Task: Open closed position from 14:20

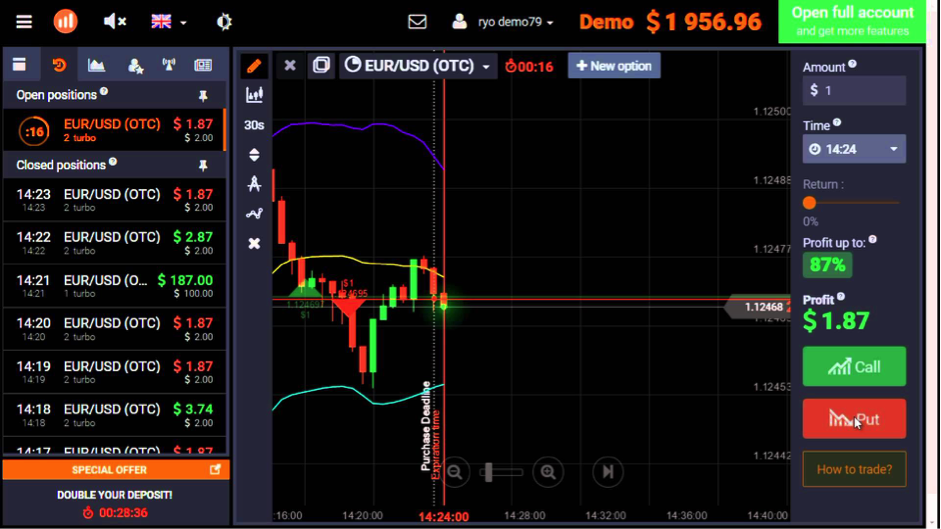Action: point(114,328)
